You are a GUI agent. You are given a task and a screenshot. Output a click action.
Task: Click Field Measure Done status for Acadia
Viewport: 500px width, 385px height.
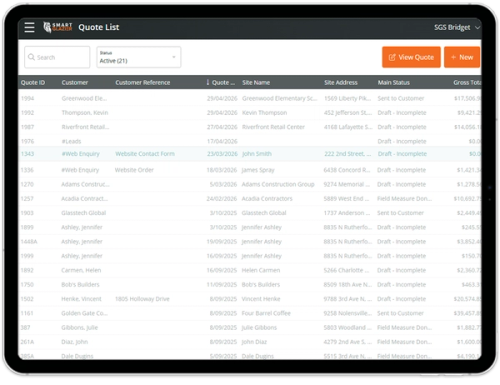coord(404,199)
